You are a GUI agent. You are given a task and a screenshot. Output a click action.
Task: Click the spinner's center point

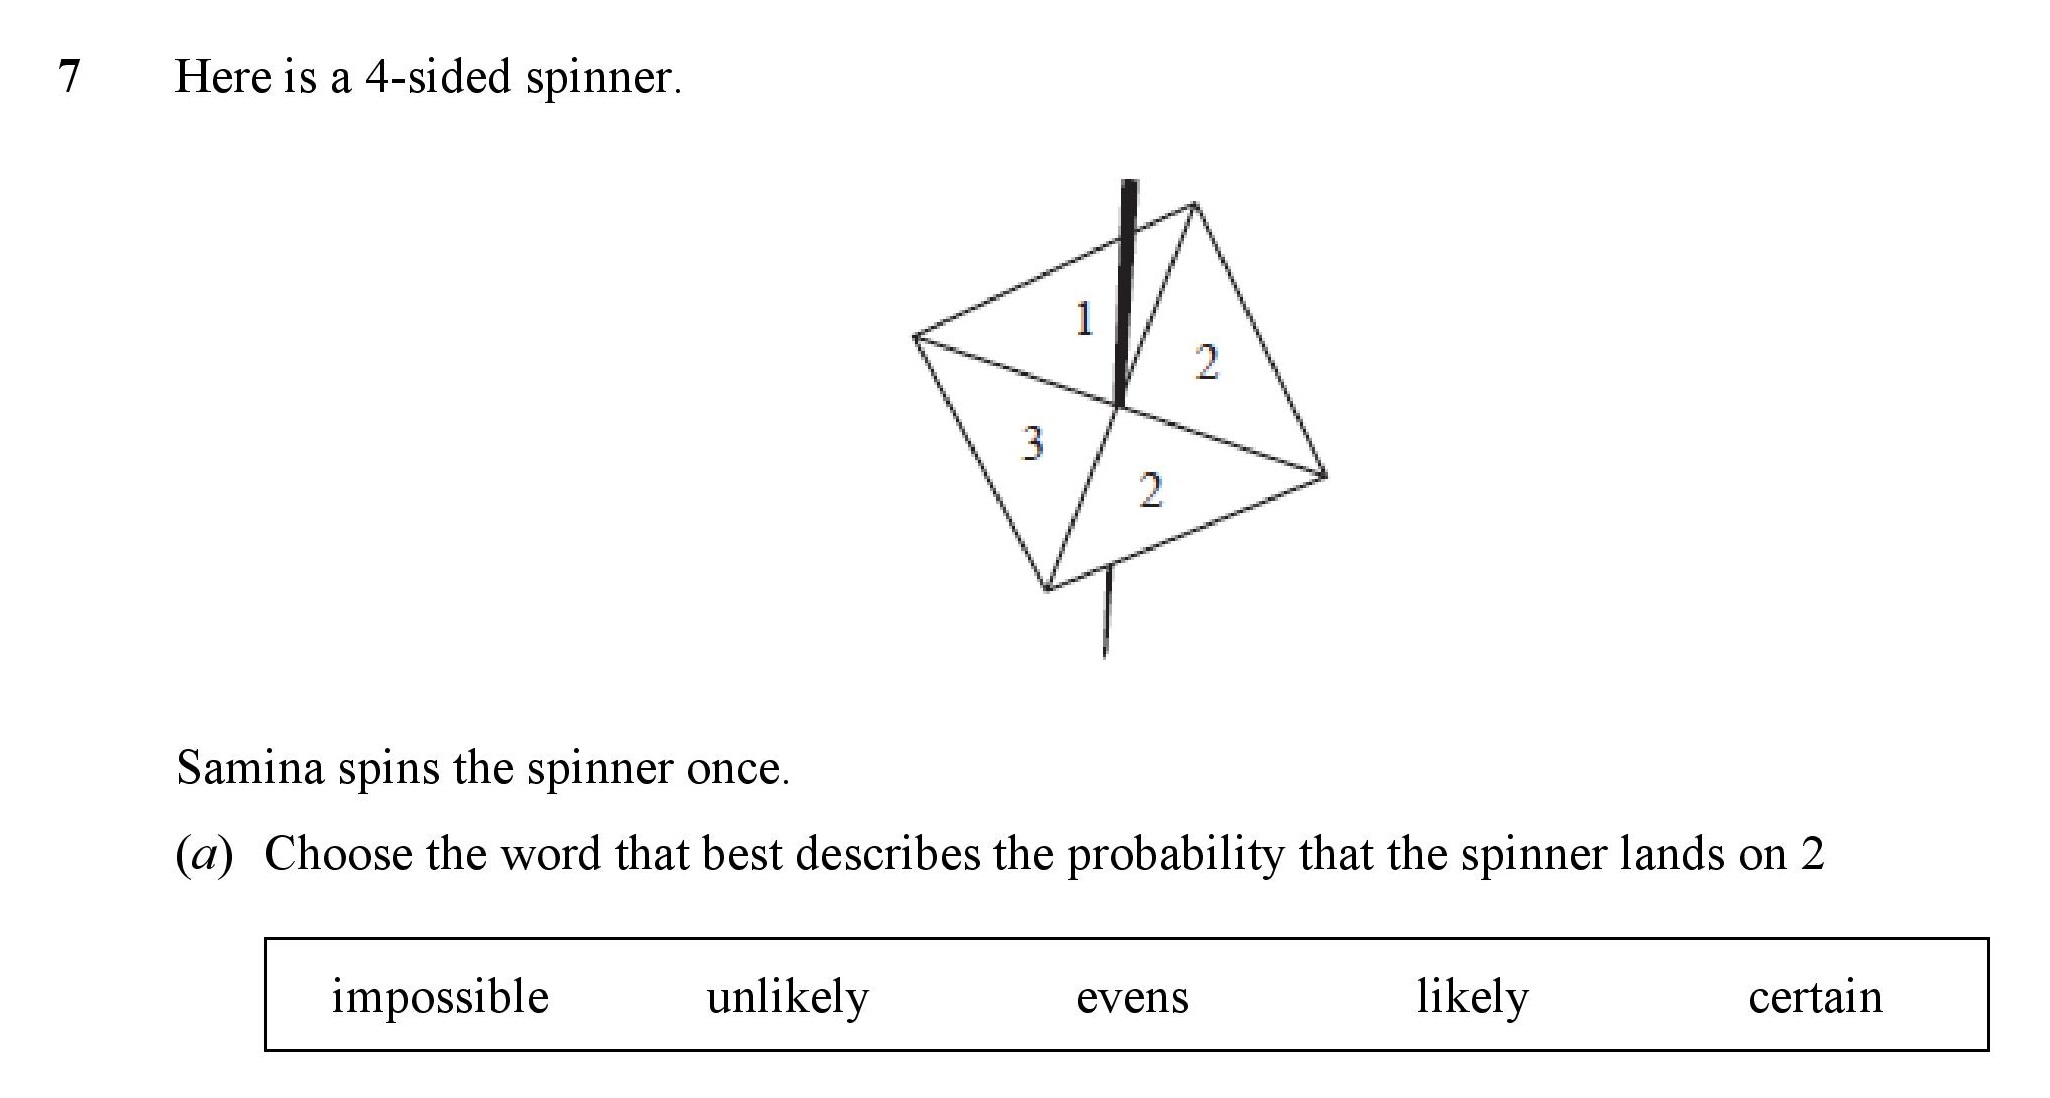(x=1116, y=406)
